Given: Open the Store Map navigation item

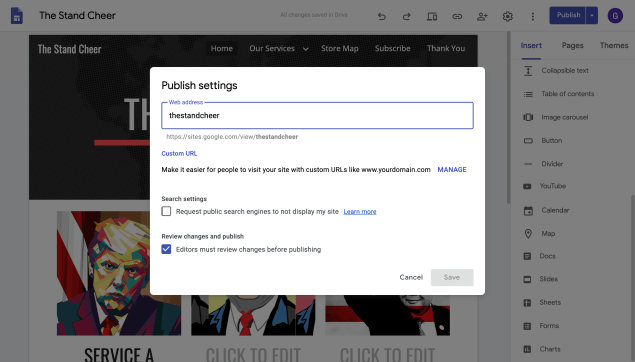Looking at the screenshot, I should tap(339, 49).
